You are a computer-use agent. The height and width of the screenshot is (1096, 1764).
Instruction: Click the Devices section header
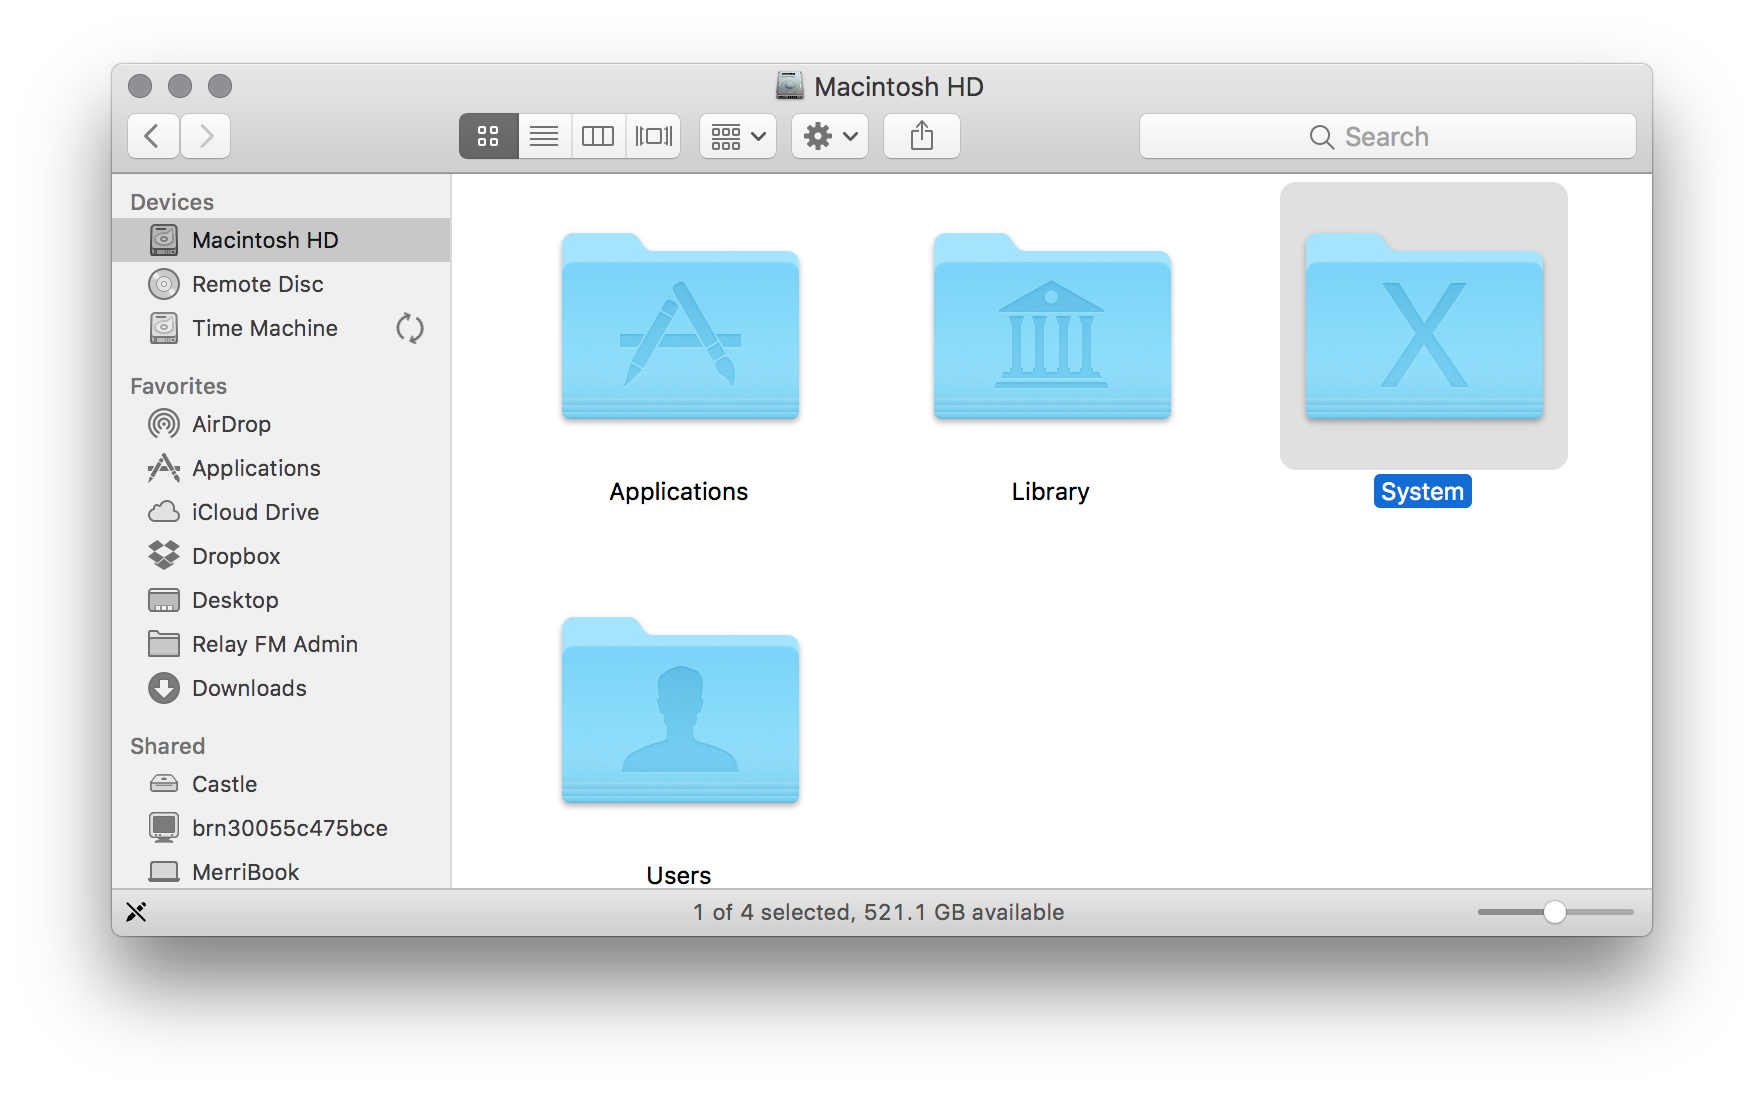point(172,202)
